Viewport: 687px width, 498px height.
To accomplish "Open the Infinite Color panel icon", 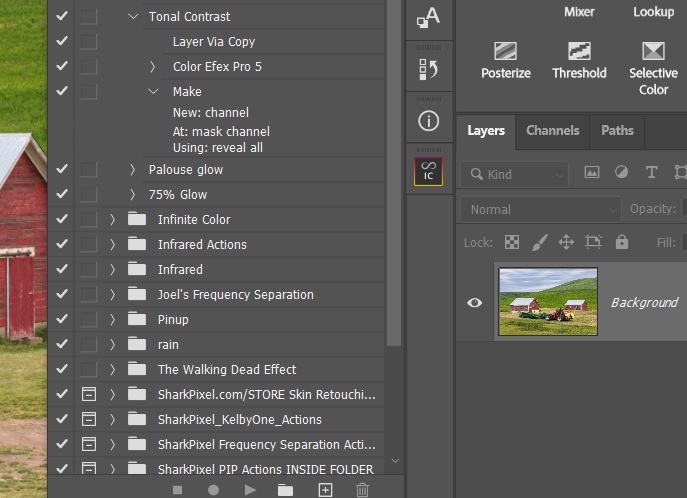I will (429, 172).
